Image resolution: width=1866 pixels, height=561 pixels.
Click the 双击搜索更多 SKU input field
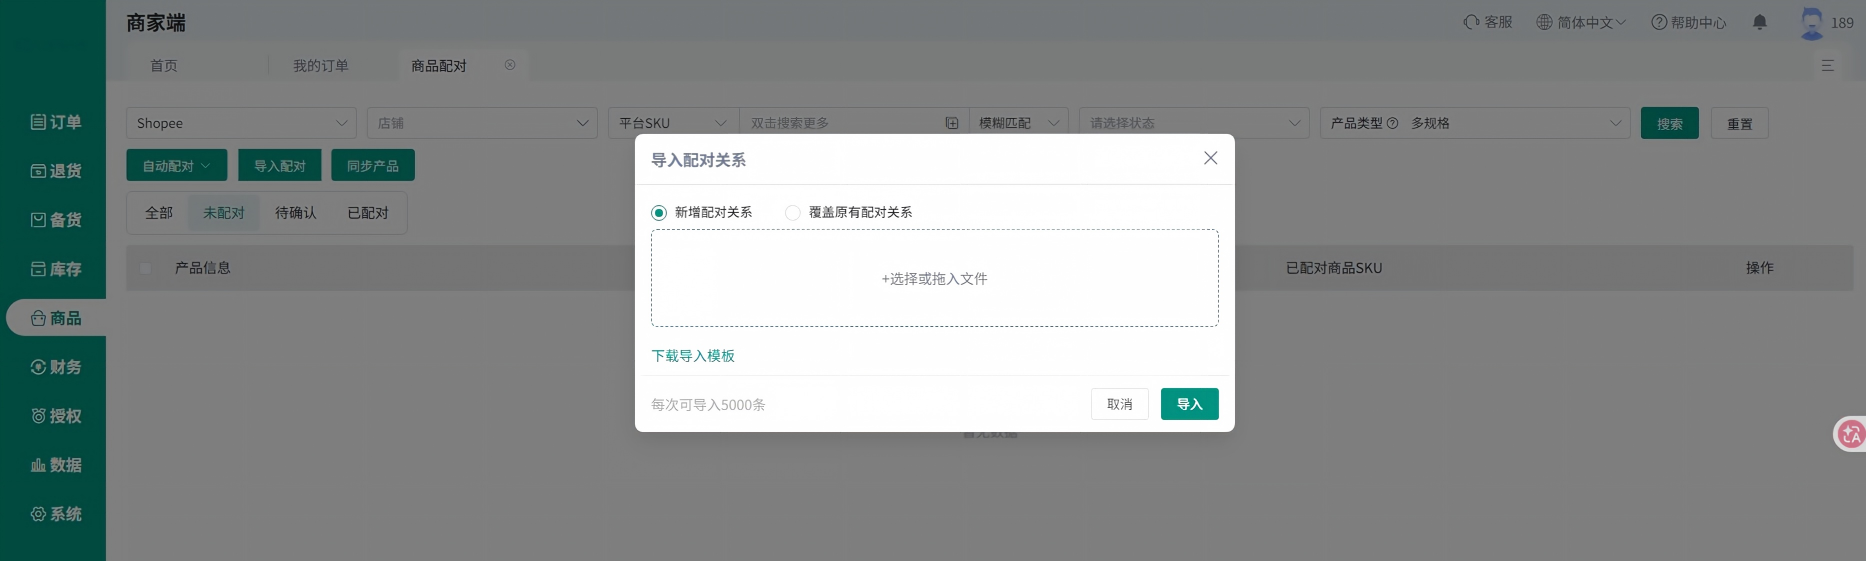pos(845,123)
